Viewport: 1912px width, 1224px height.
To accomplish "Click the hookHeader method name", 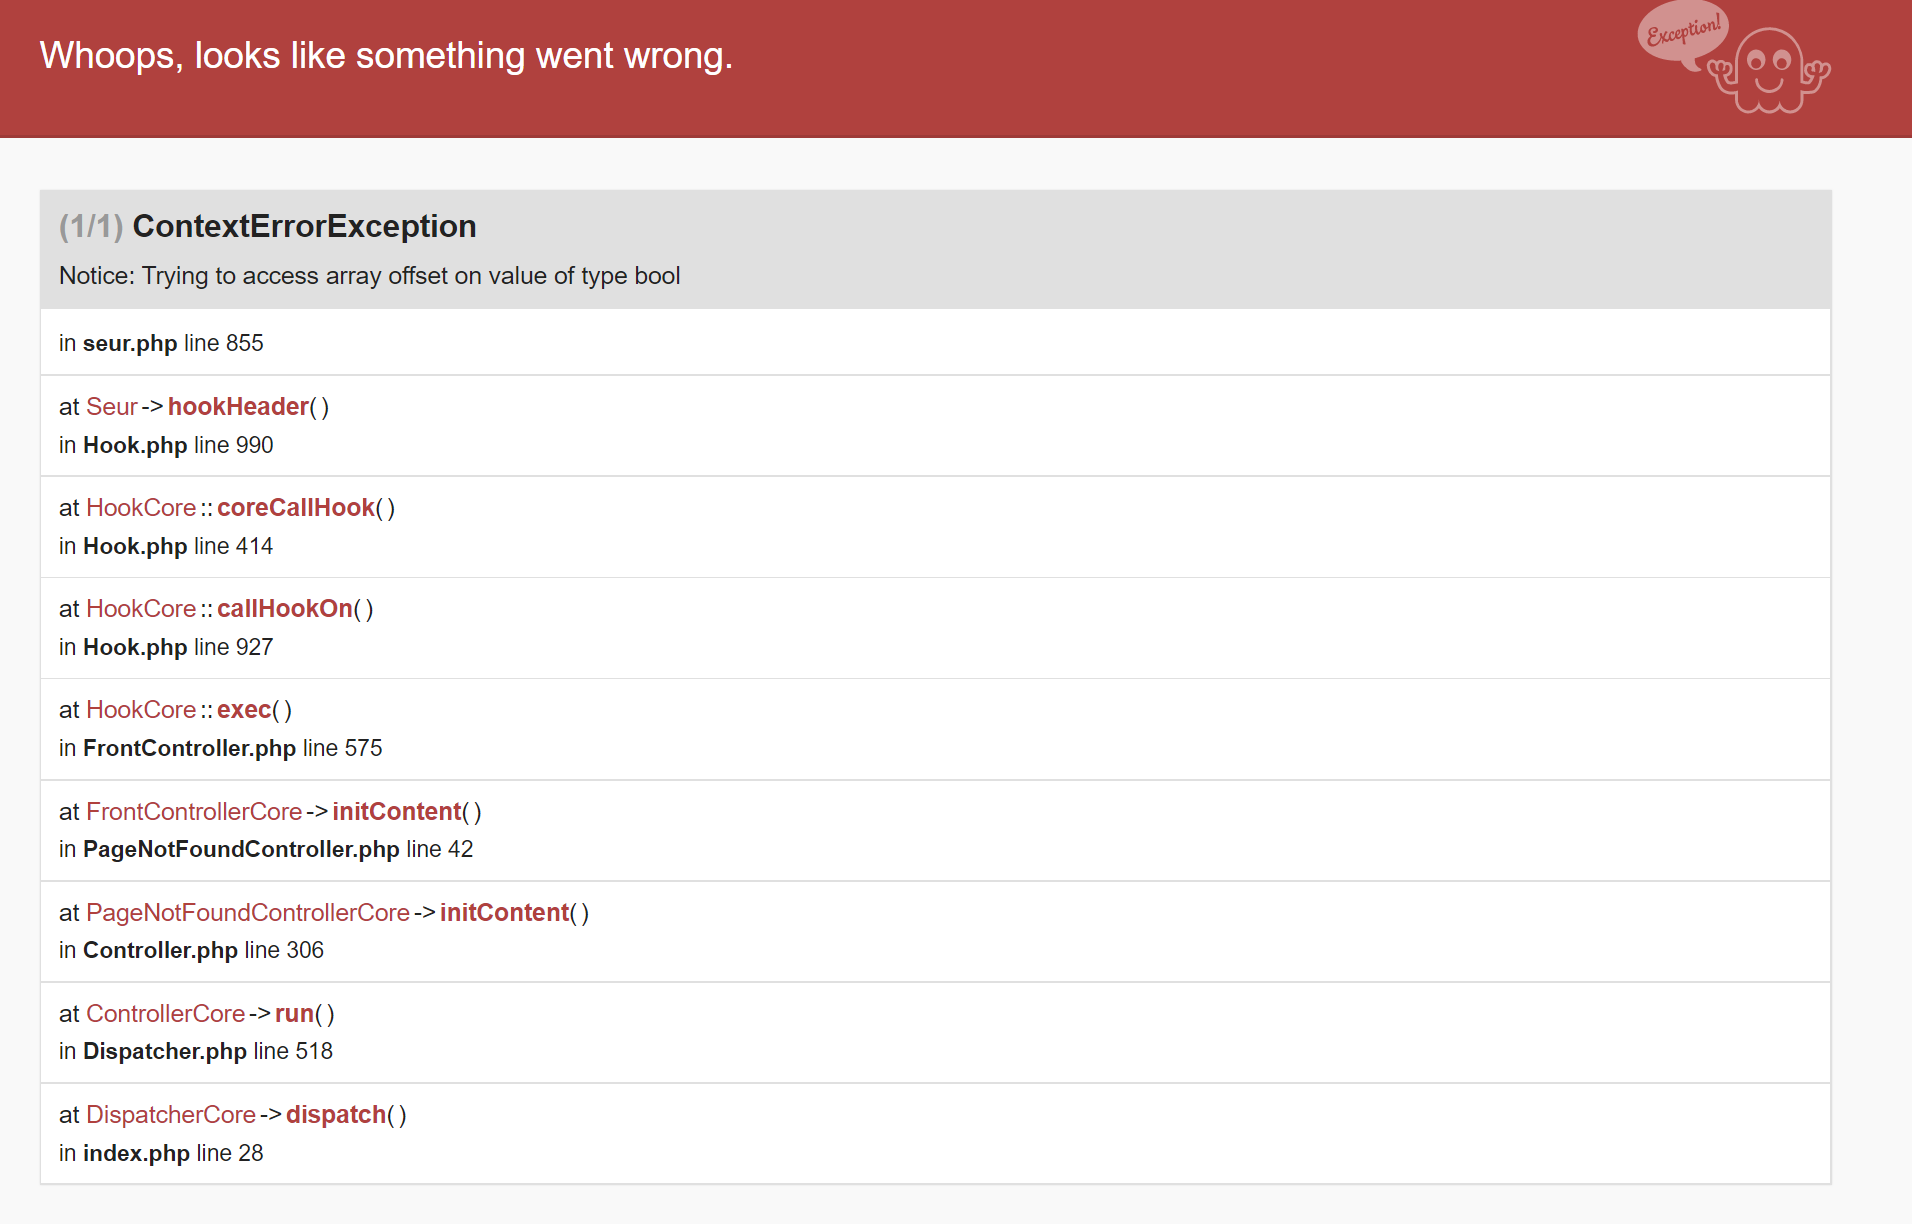I will click(238, 407).
